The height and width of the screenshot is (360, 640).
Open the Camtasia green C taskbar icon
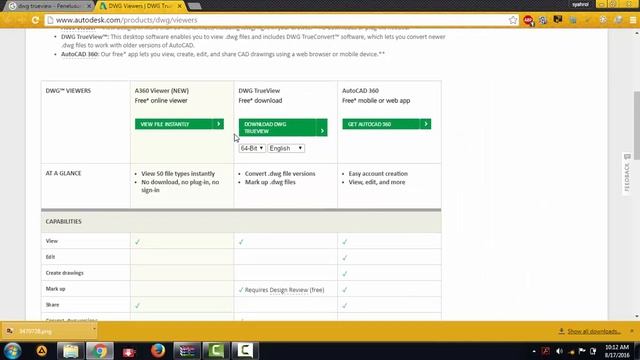[x=216, y=351]
